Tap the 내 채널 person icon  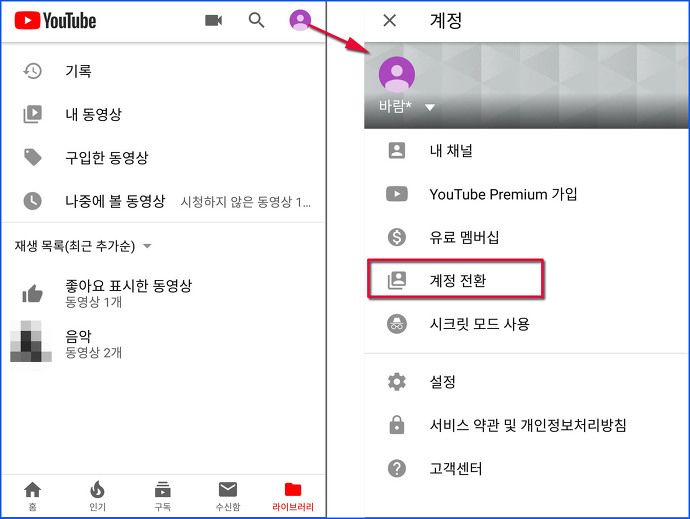[397, 151]
